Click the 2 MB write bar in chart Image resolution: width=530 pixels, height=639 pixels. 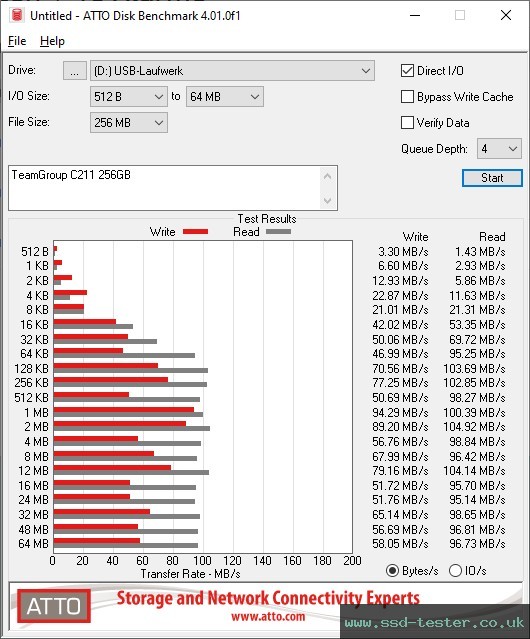pos(119,424)
